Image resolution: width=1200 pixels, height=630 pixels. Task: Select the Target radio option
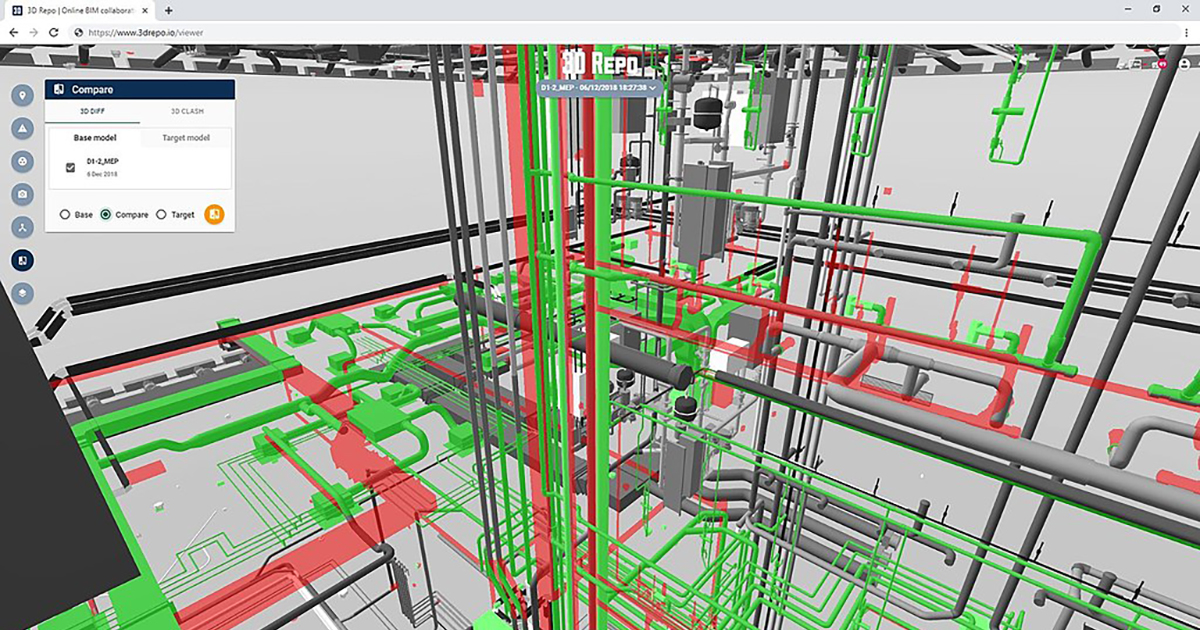coord(161,215)
